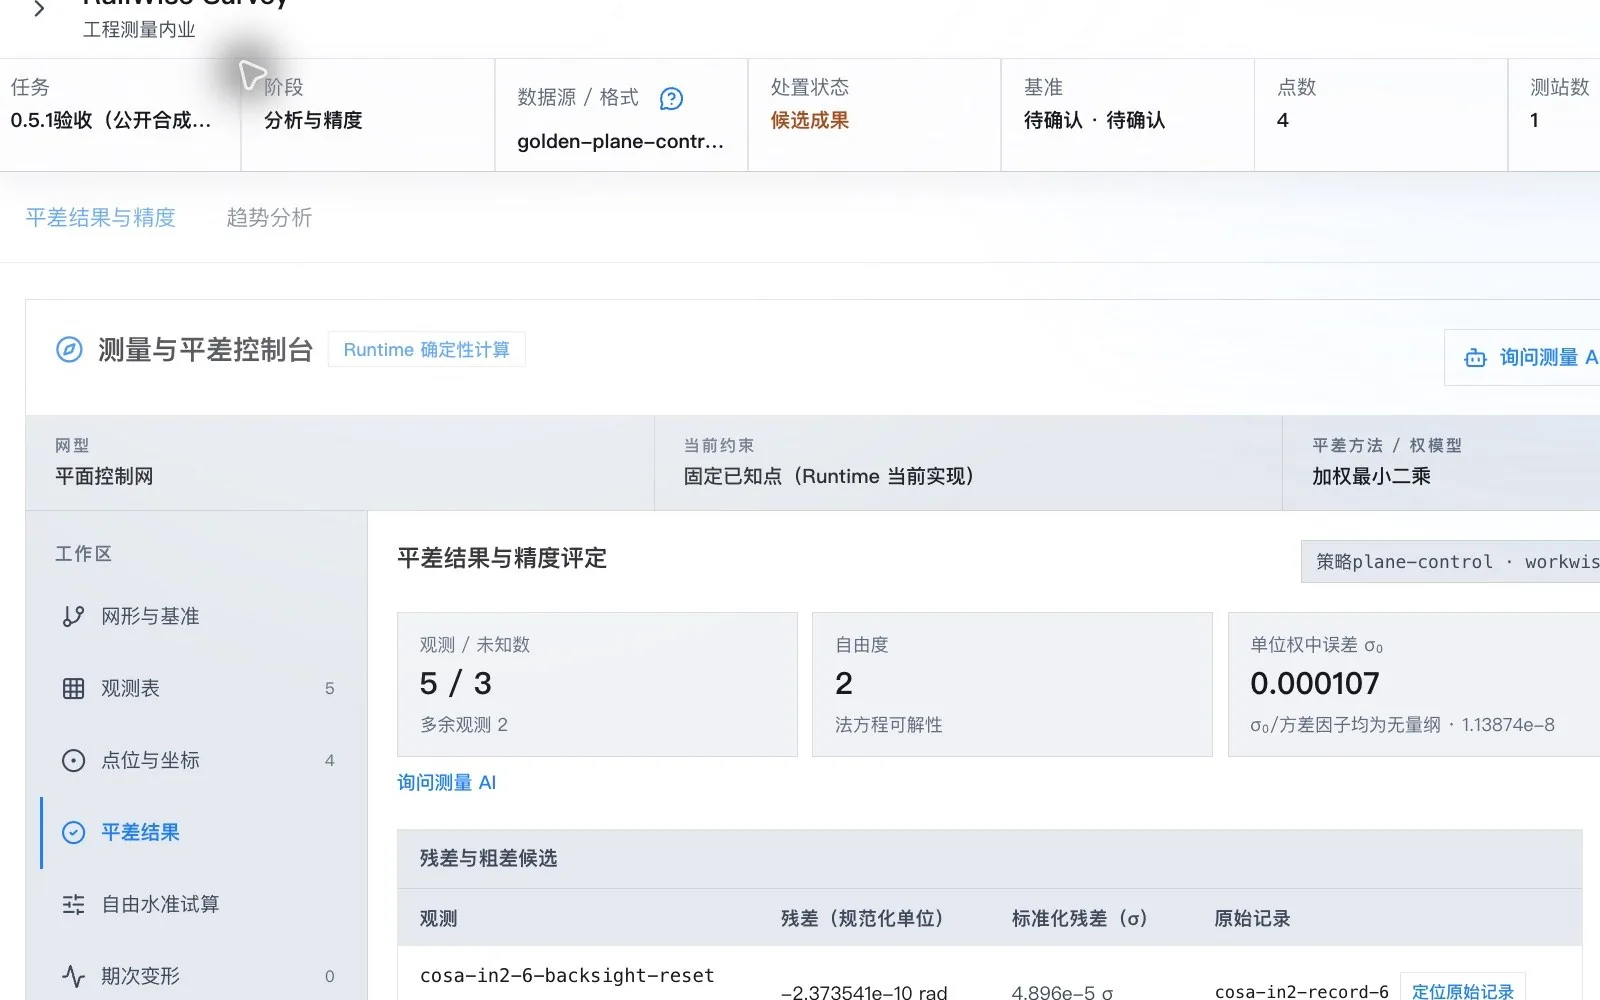Click the 残差与粗差候选 section header
Image resolution: width=1600 pixels, height=1000 pixels.
coord(989,858)
